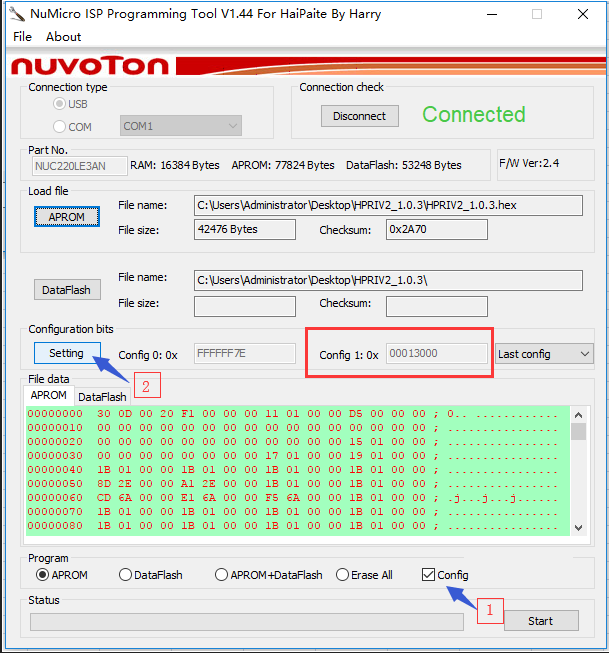This screenshot has width=609, height=653.
Task: Click hex data row 00000050
Action: [x=292, y=484]
